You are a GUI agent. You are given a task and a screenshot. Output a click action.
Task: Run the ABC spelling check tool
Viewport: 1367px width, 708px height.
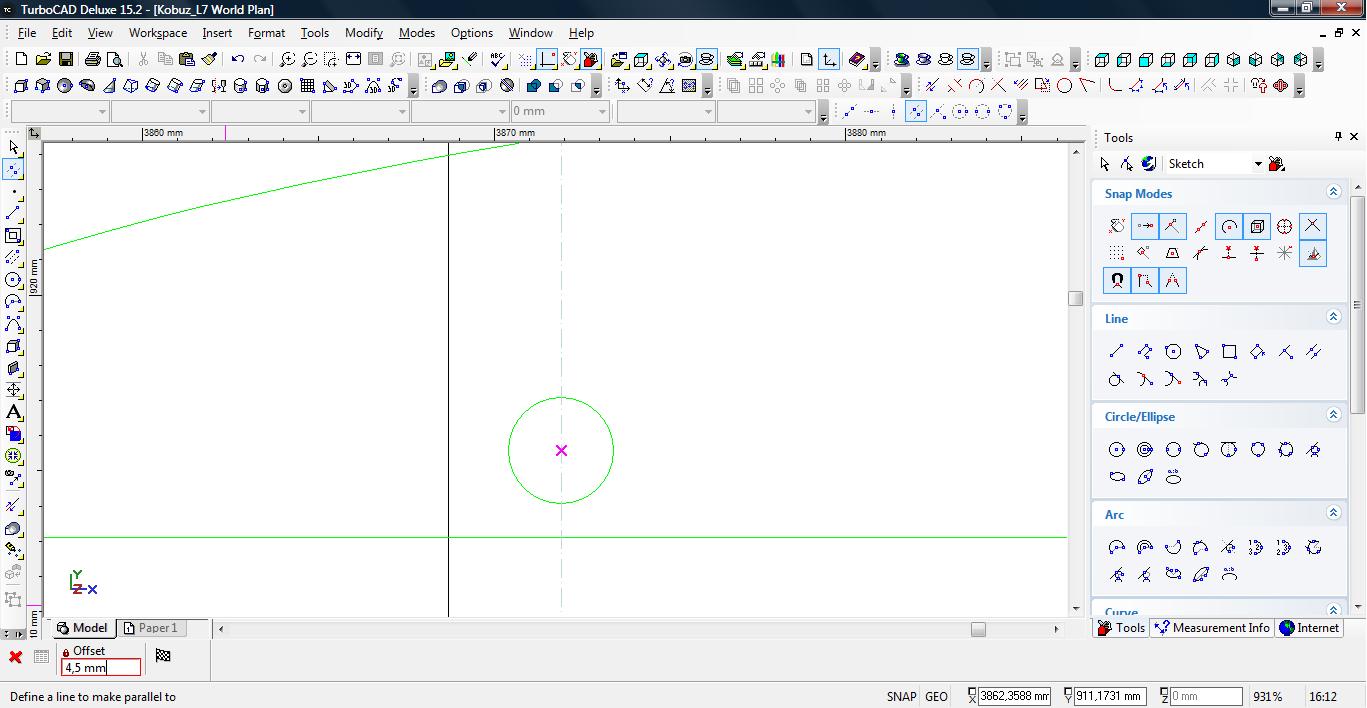(499, 60)
